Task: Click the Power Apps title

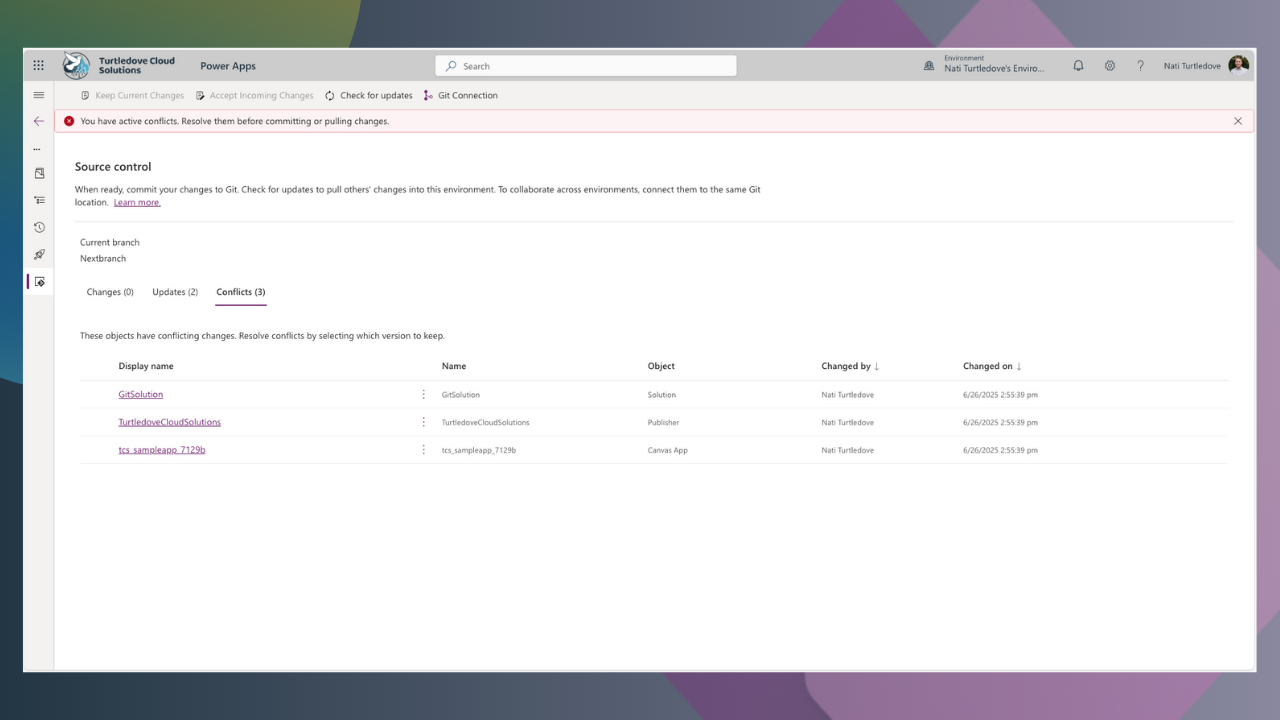Action: click(228, 66)
